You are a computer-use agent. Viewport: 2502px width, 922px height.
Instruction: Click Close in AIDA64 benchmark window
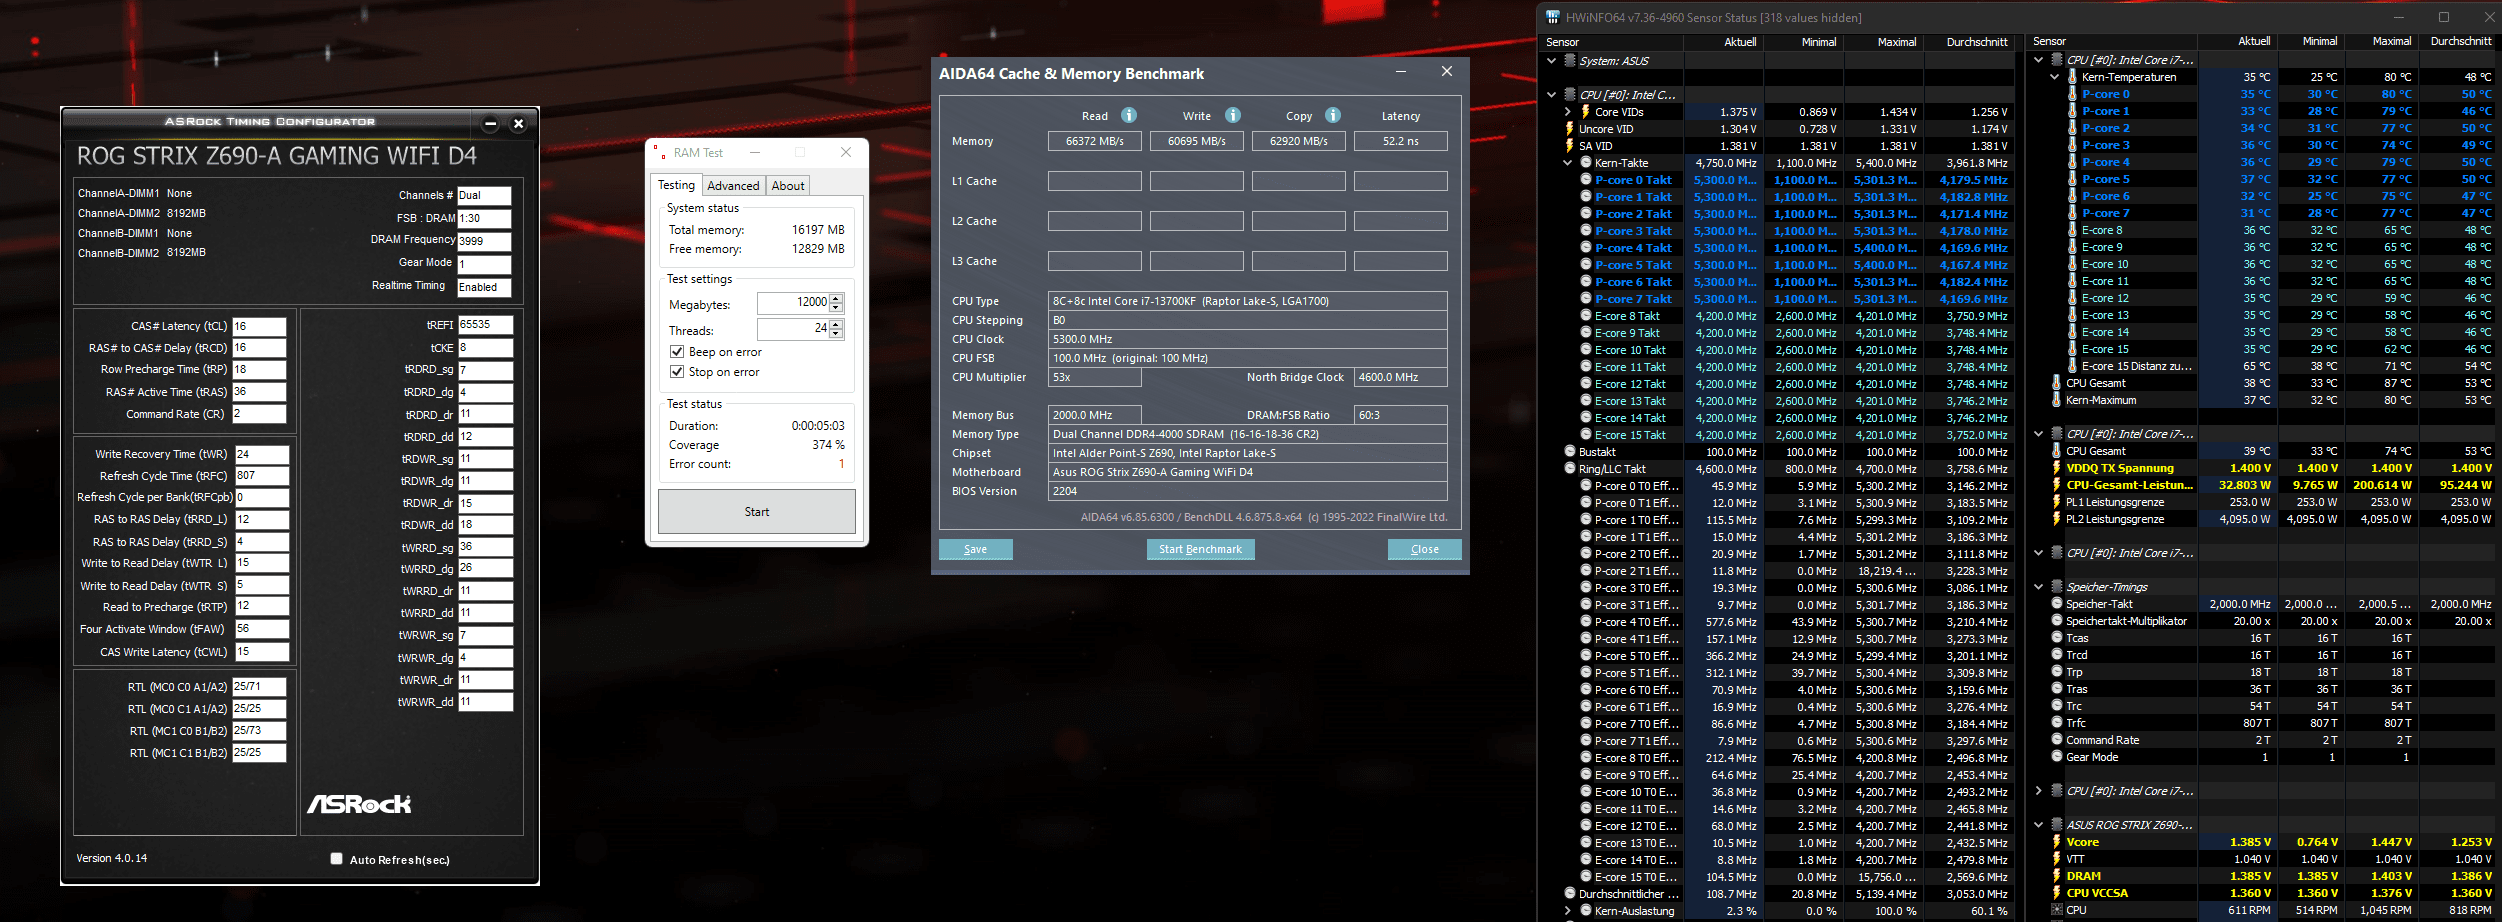pyautogui.click(x=1425, y=549)
